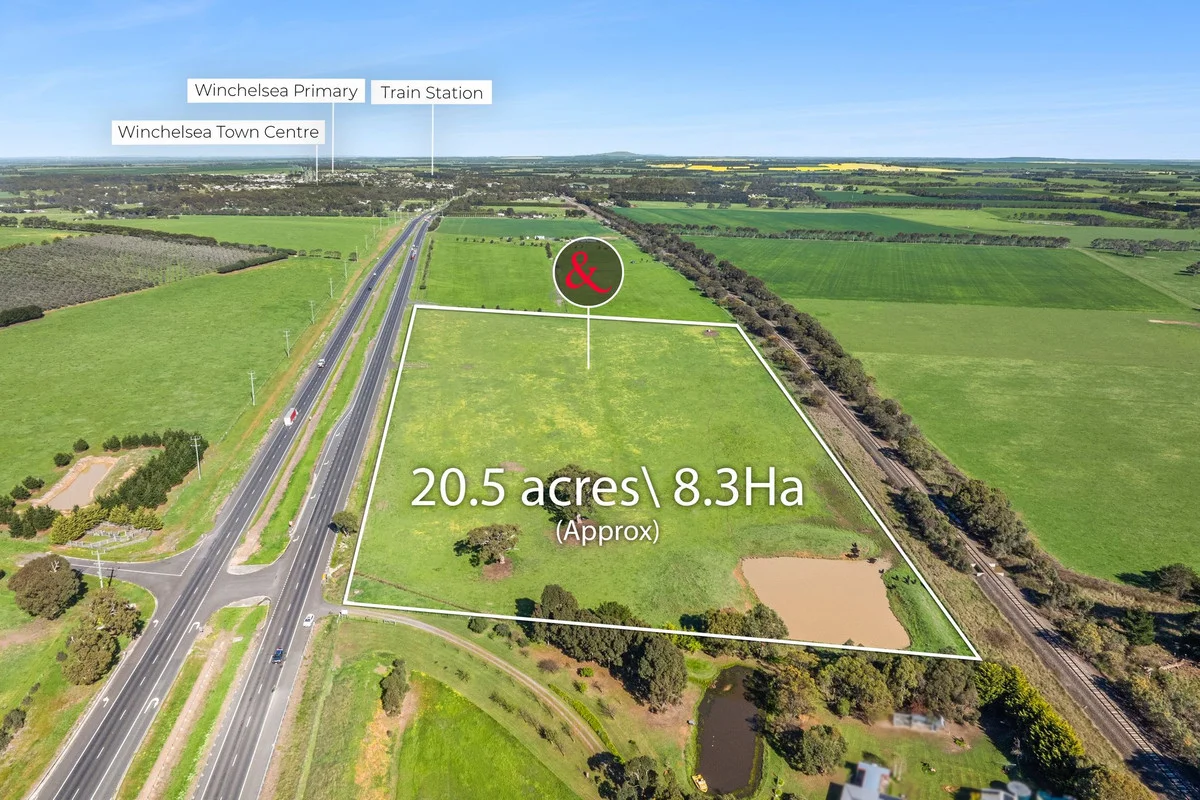Open the Winchelsea Primary location callout
Viewport: 1200px width, 800px height.
click(276, 90)
